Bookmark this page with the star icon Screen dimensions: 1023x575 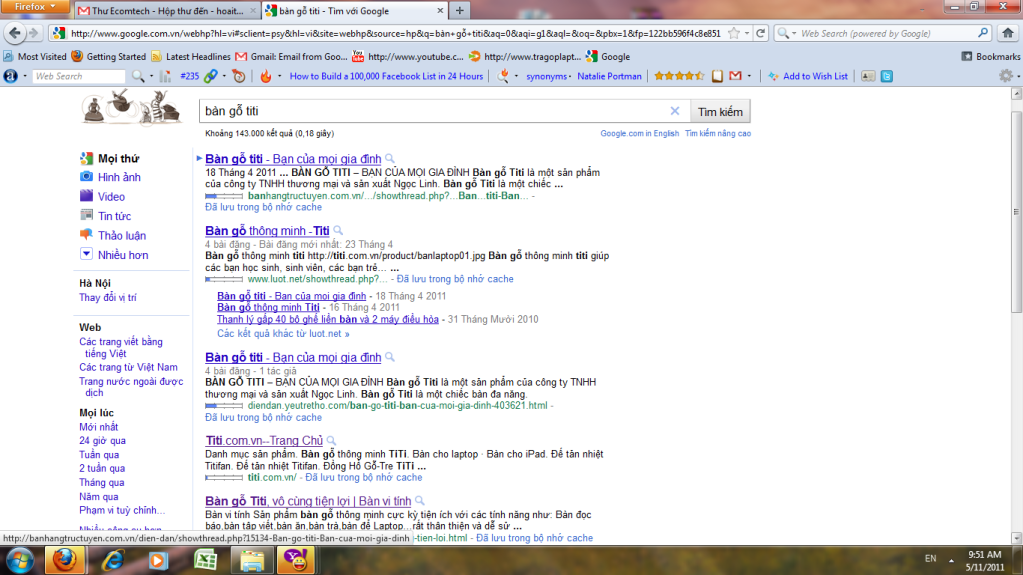pos(734,33)
